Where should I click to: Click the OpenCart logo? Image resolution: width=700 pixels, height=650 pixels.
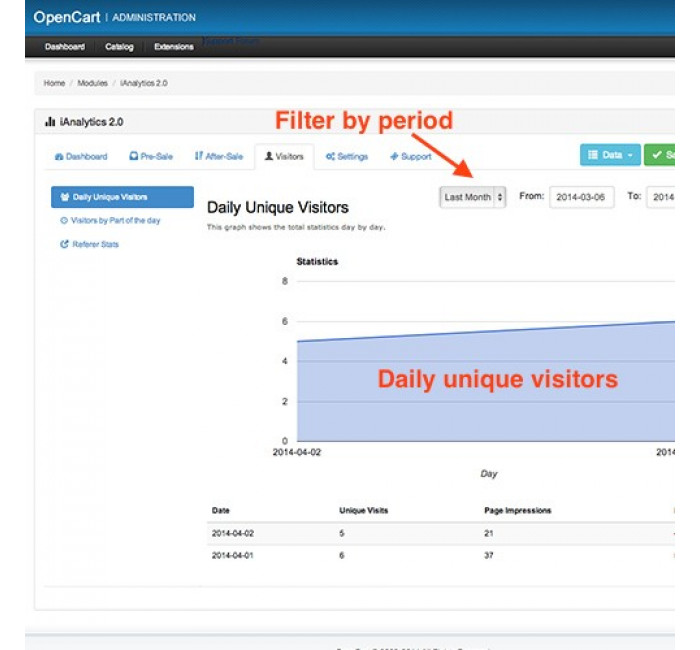[x=67, y=17]
